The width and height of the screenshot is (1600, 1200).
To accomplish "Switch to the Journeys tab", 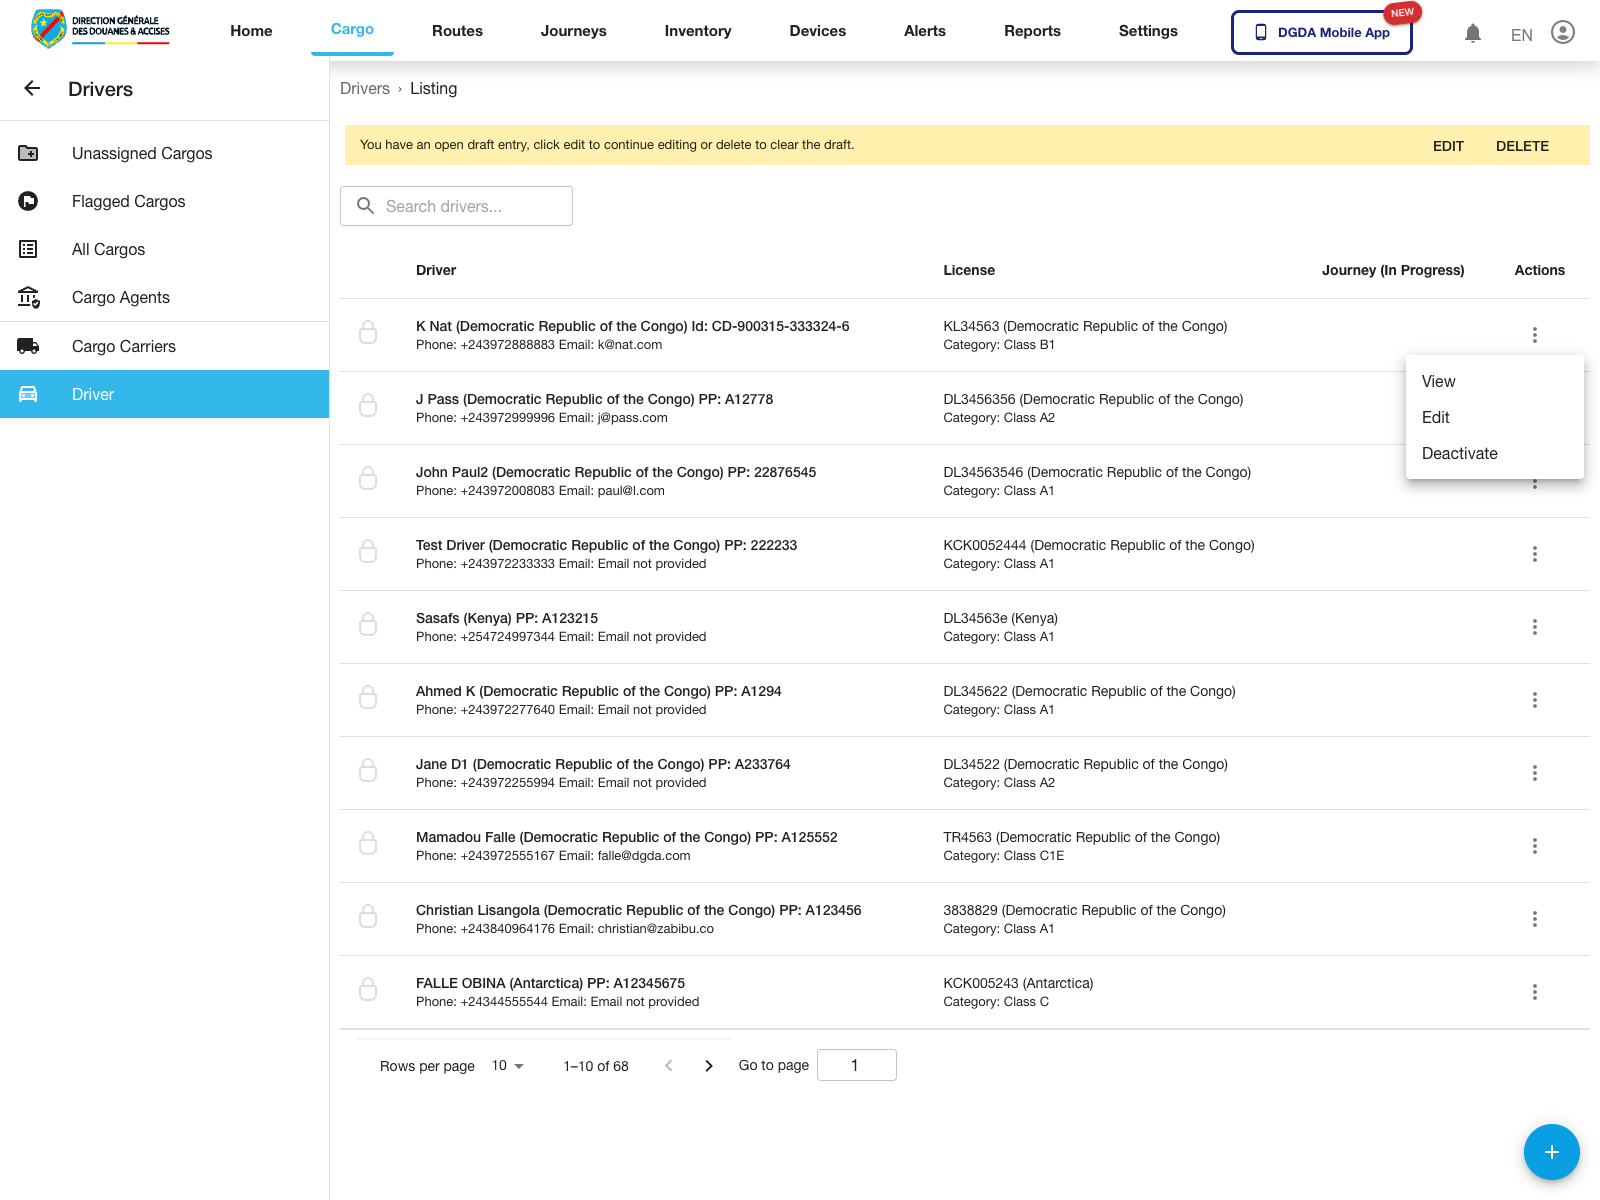I will 573,31.
